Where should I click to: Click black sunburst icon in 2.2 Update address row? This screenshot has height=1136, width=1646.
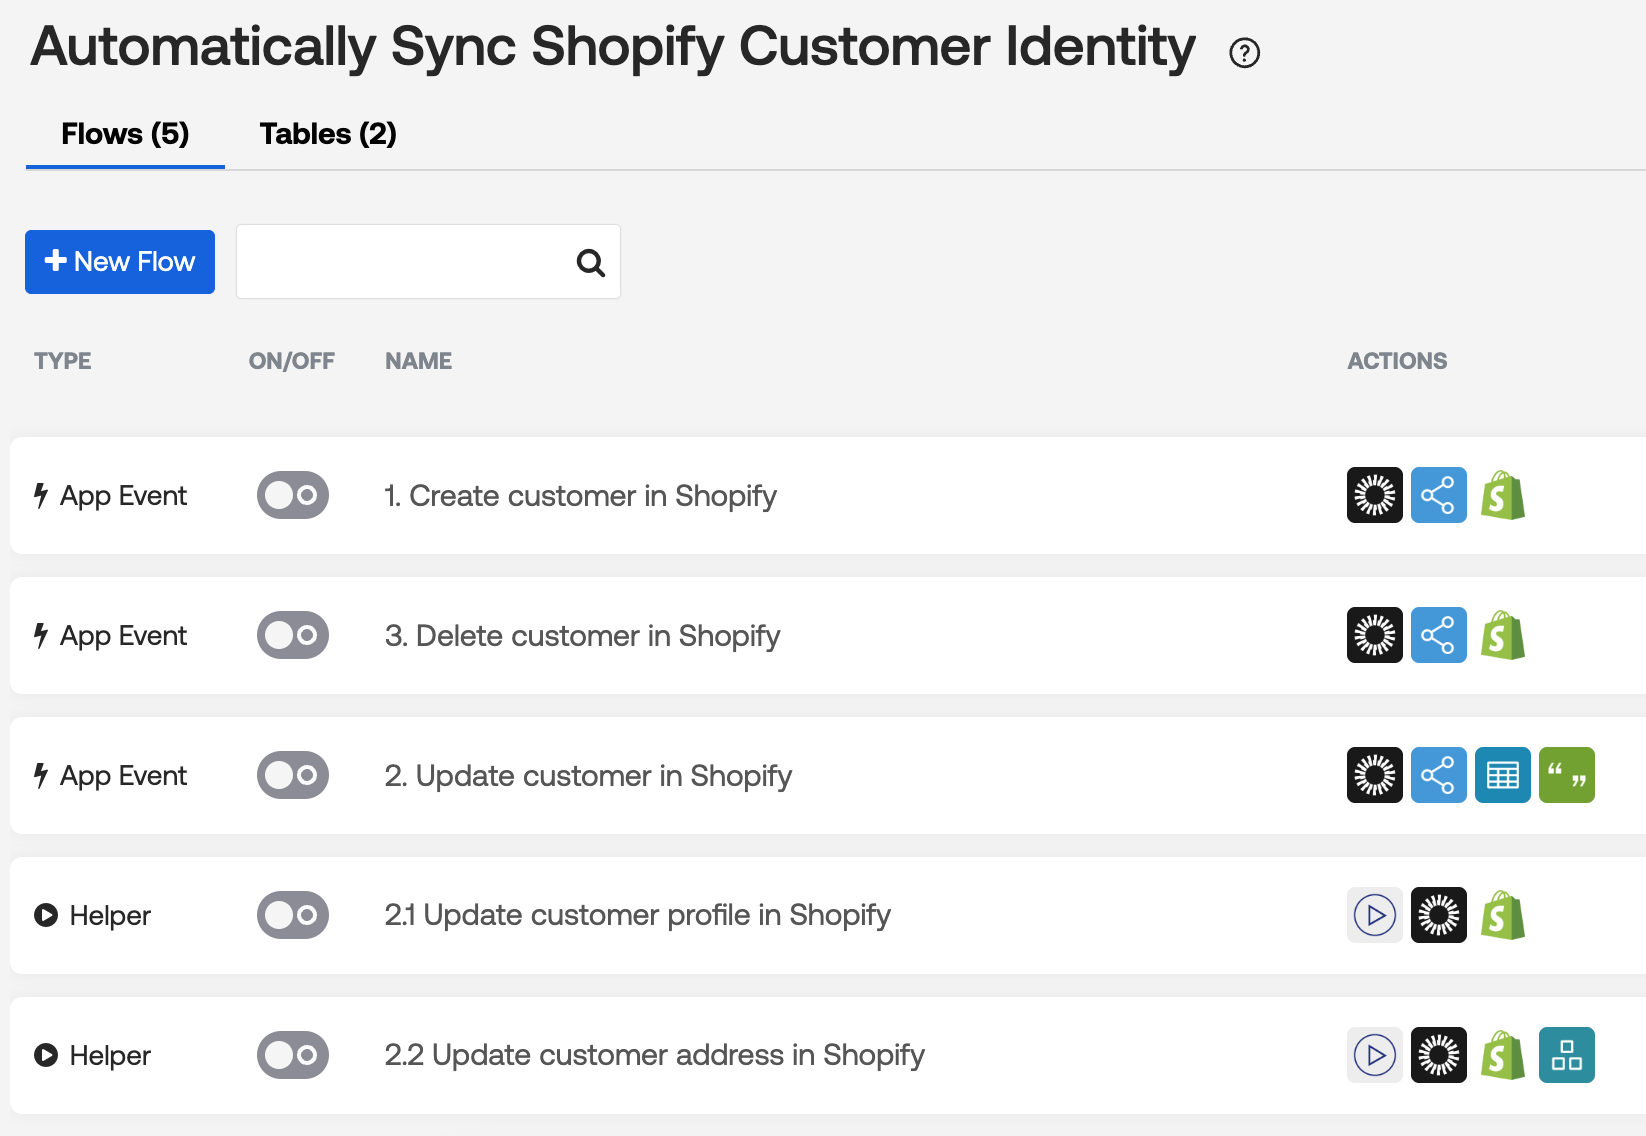pyautogui.click(x=1439, y=1055)
